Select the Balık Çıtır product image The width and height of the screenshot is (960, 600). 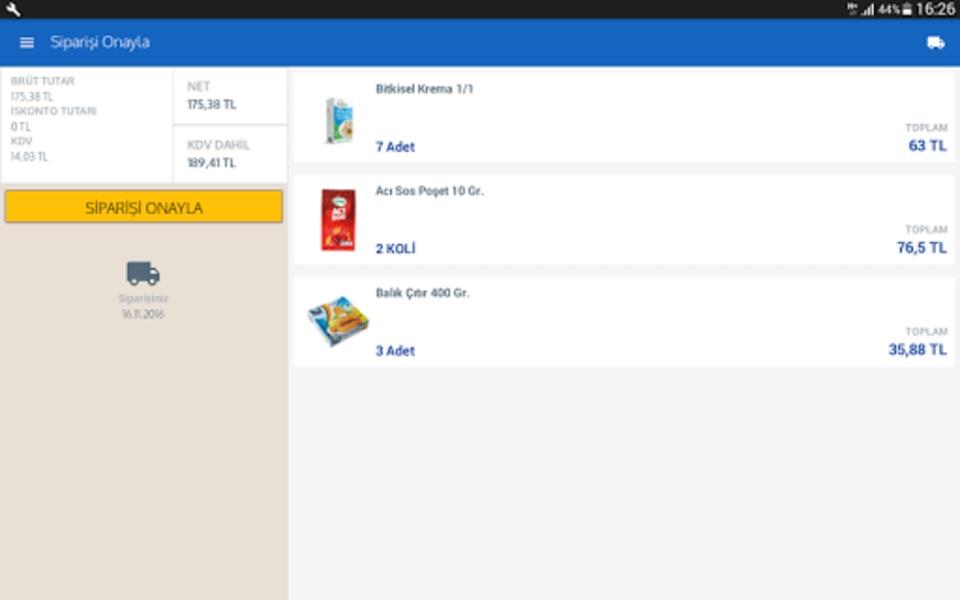[x=338, y=321]
